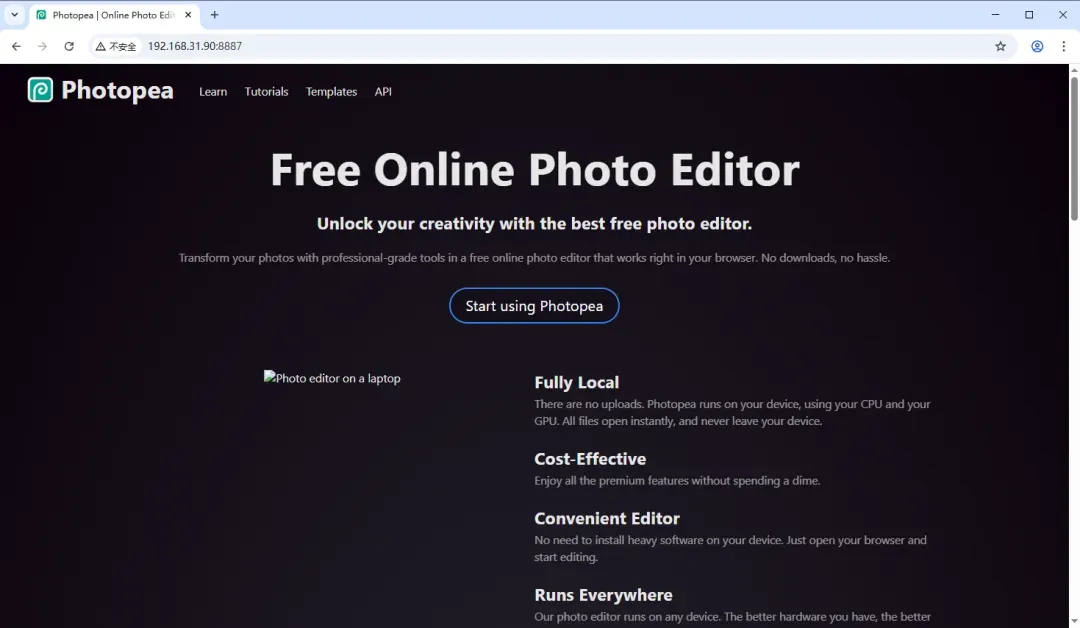
Task: Open the tab search dropdown arrow
Action: click(x=14, y=14)
